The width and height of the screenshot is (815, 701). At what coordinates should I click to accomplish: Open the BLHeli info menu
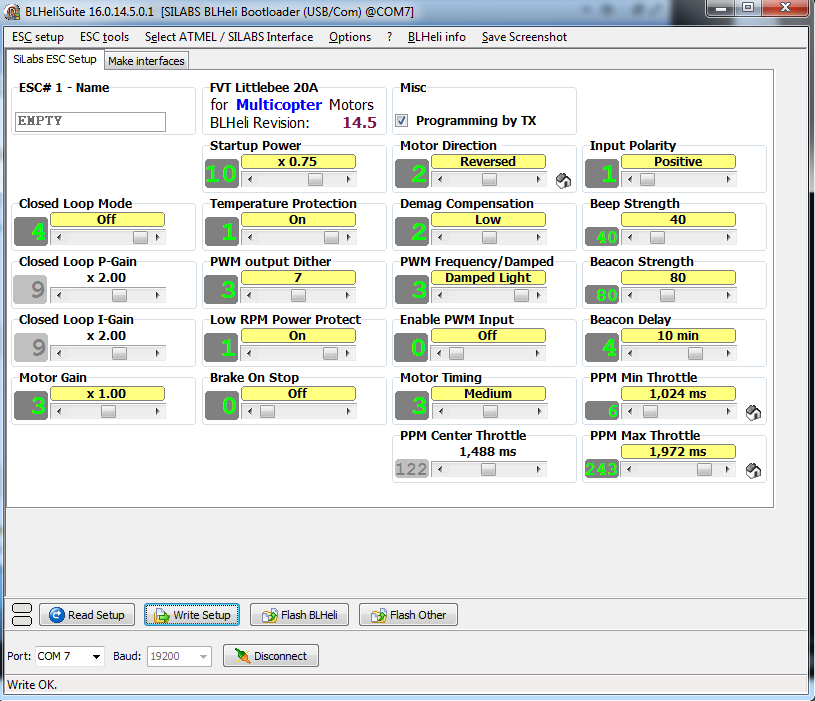[437, 37]
